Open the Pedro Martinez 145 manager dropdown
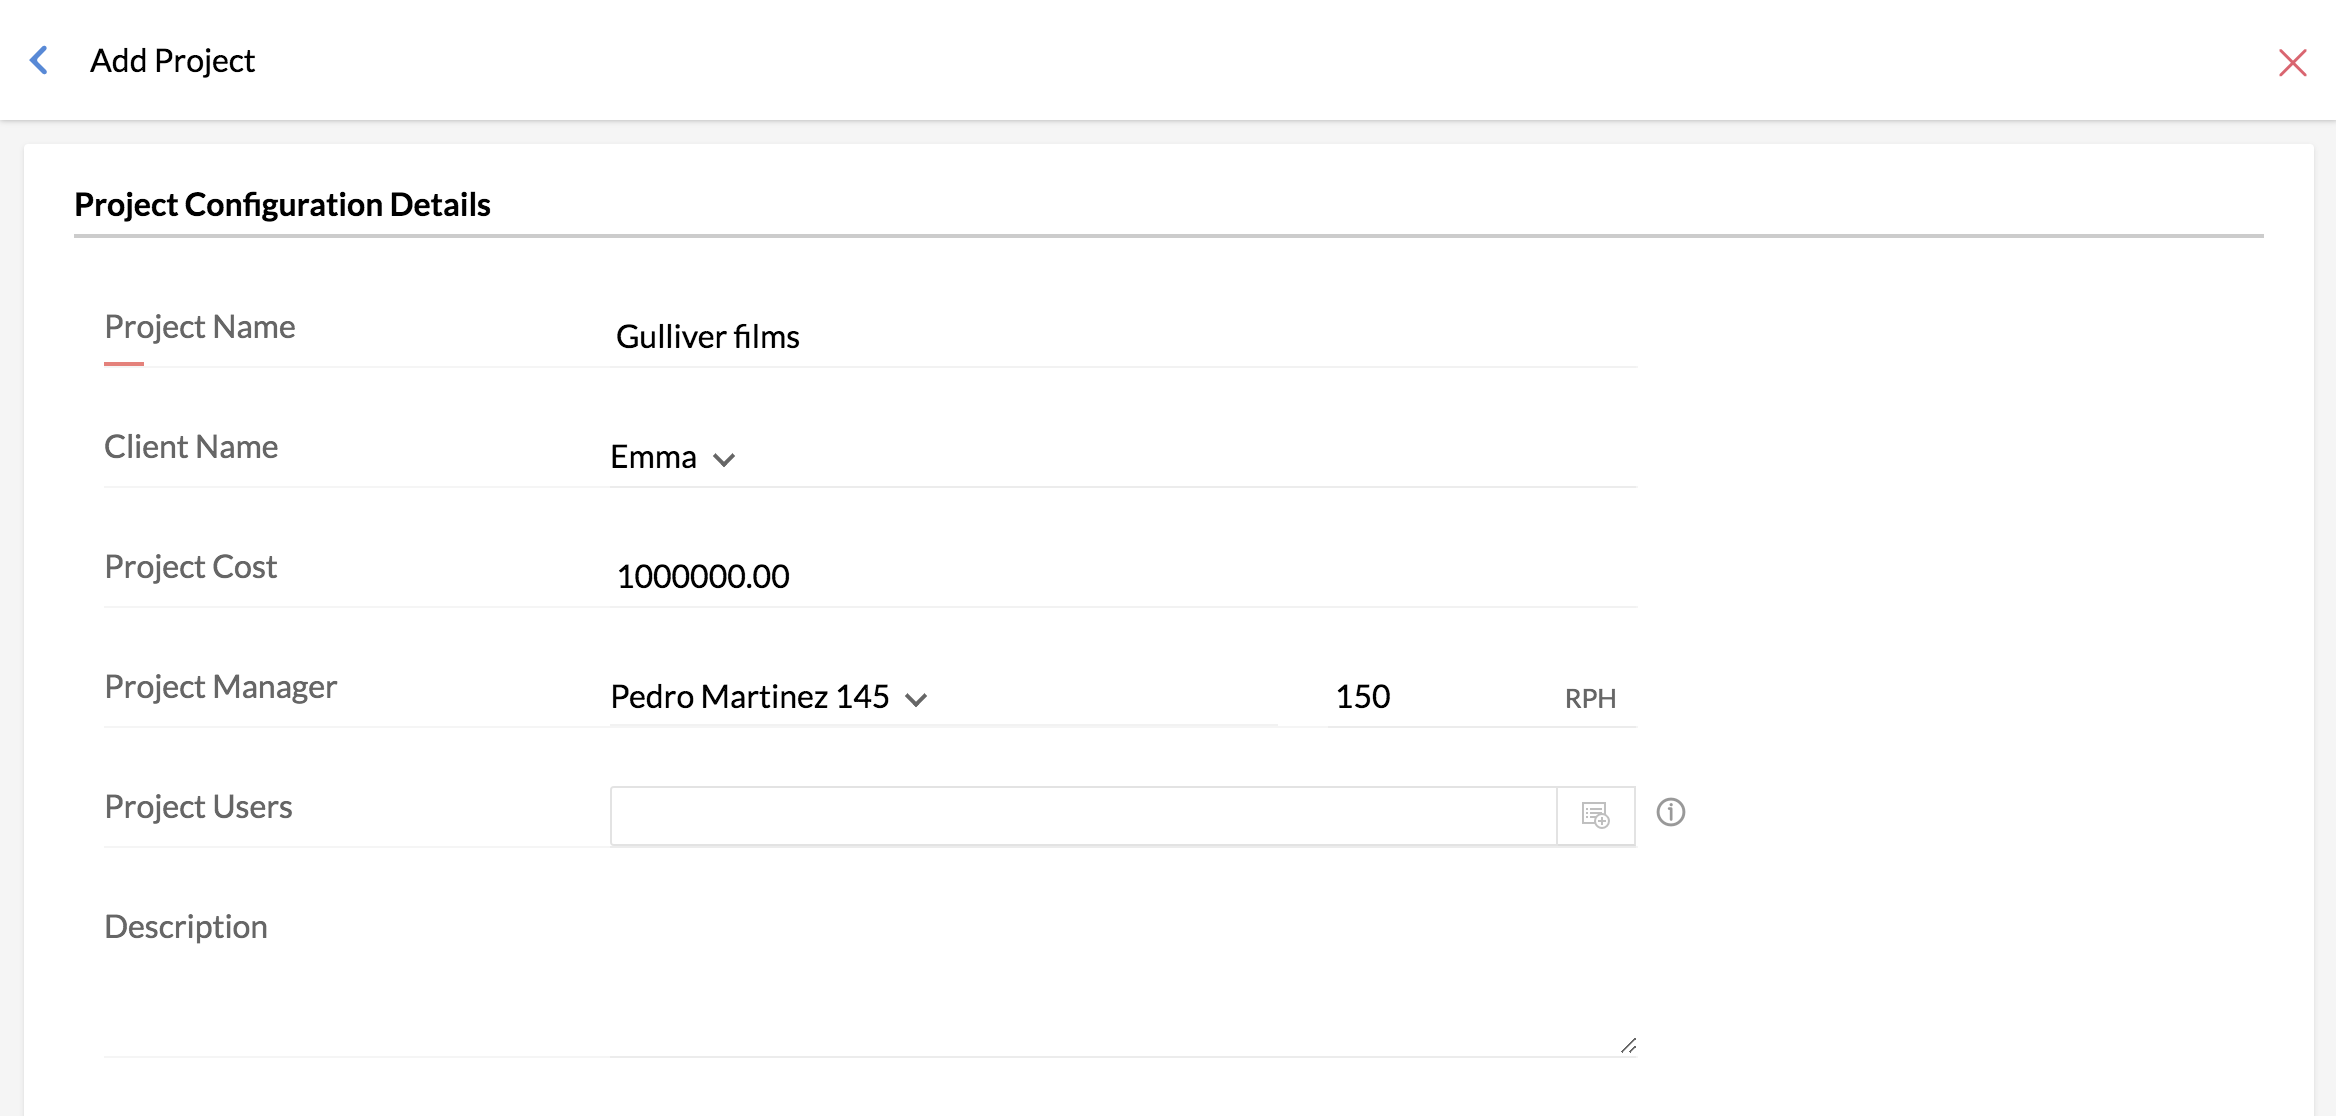This screenshot has width=2336, height=1116. [750, 697]
